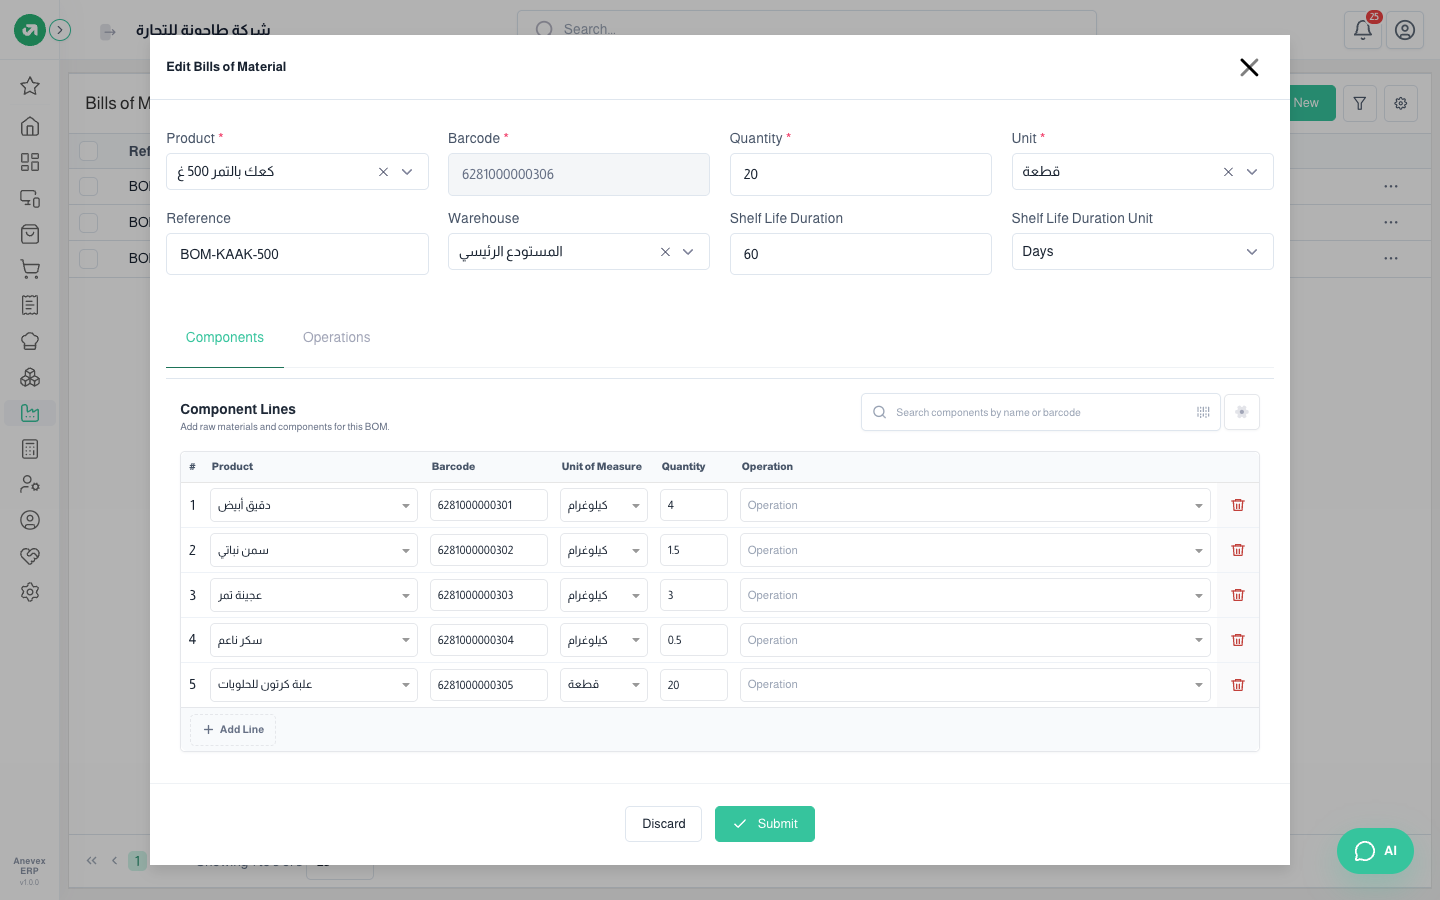Delete component line 1 with trash icon

pyautogui.click(x=1238, y=505)
